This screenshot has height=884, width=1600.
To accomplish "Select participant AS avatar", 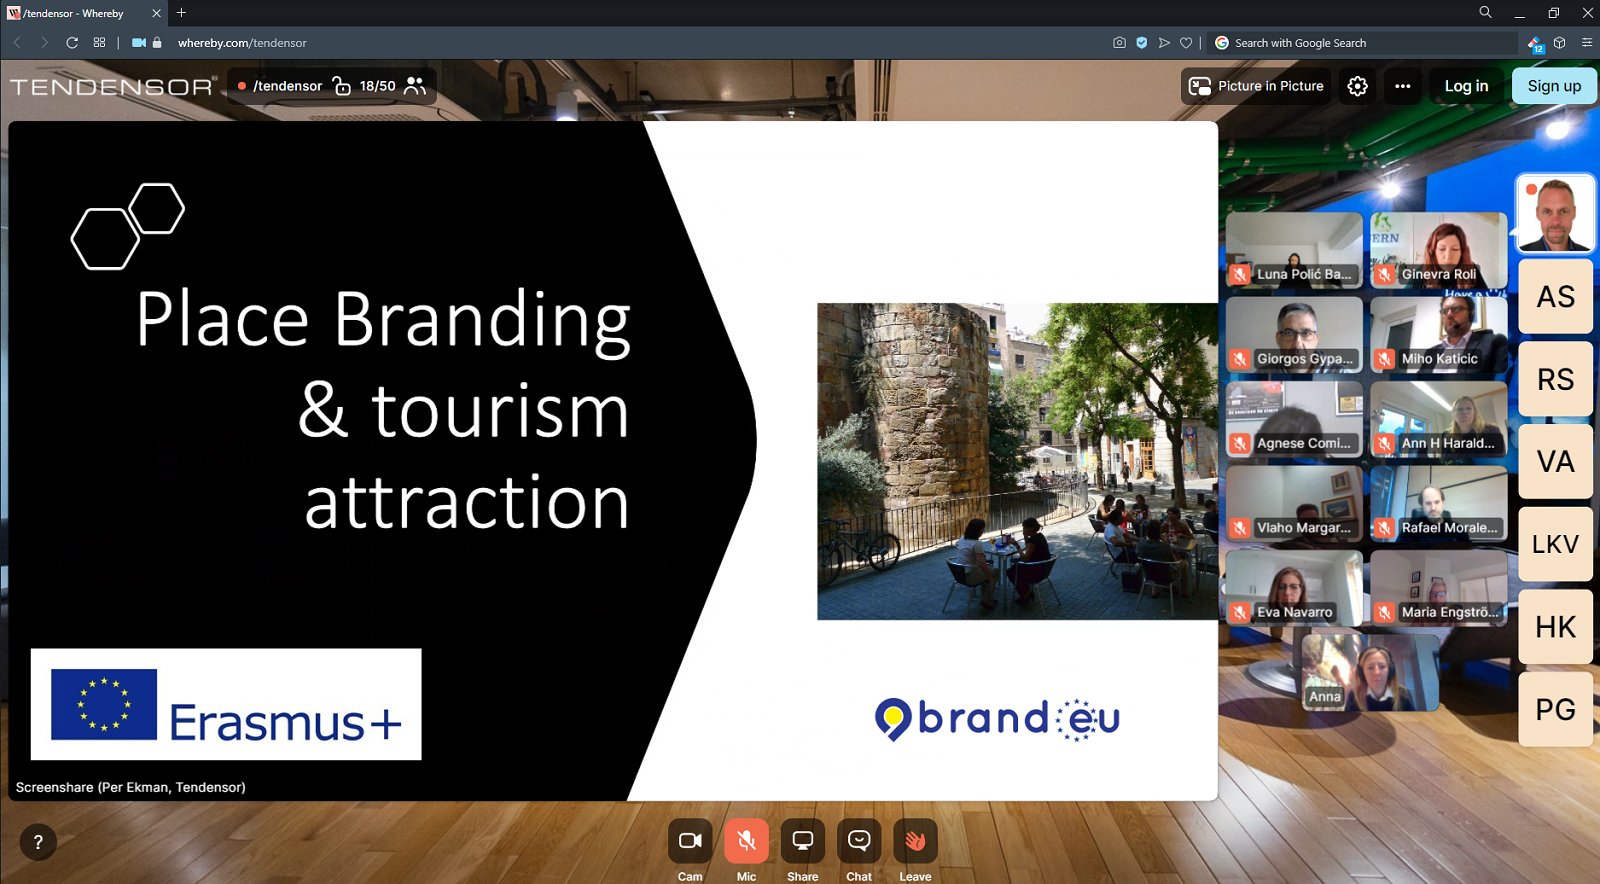I will point(1555,297).
